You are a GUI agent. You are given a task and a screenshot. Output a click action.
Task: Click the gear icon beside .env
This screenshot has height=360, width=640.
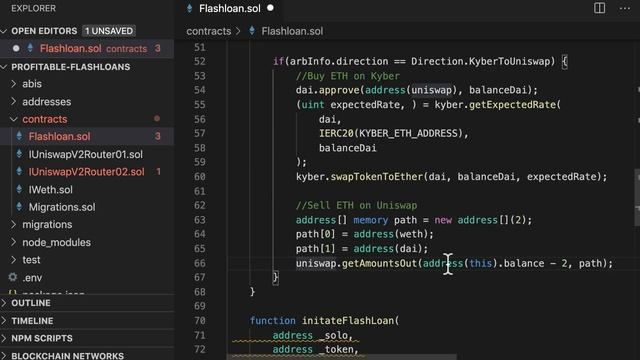coord(13,278)
